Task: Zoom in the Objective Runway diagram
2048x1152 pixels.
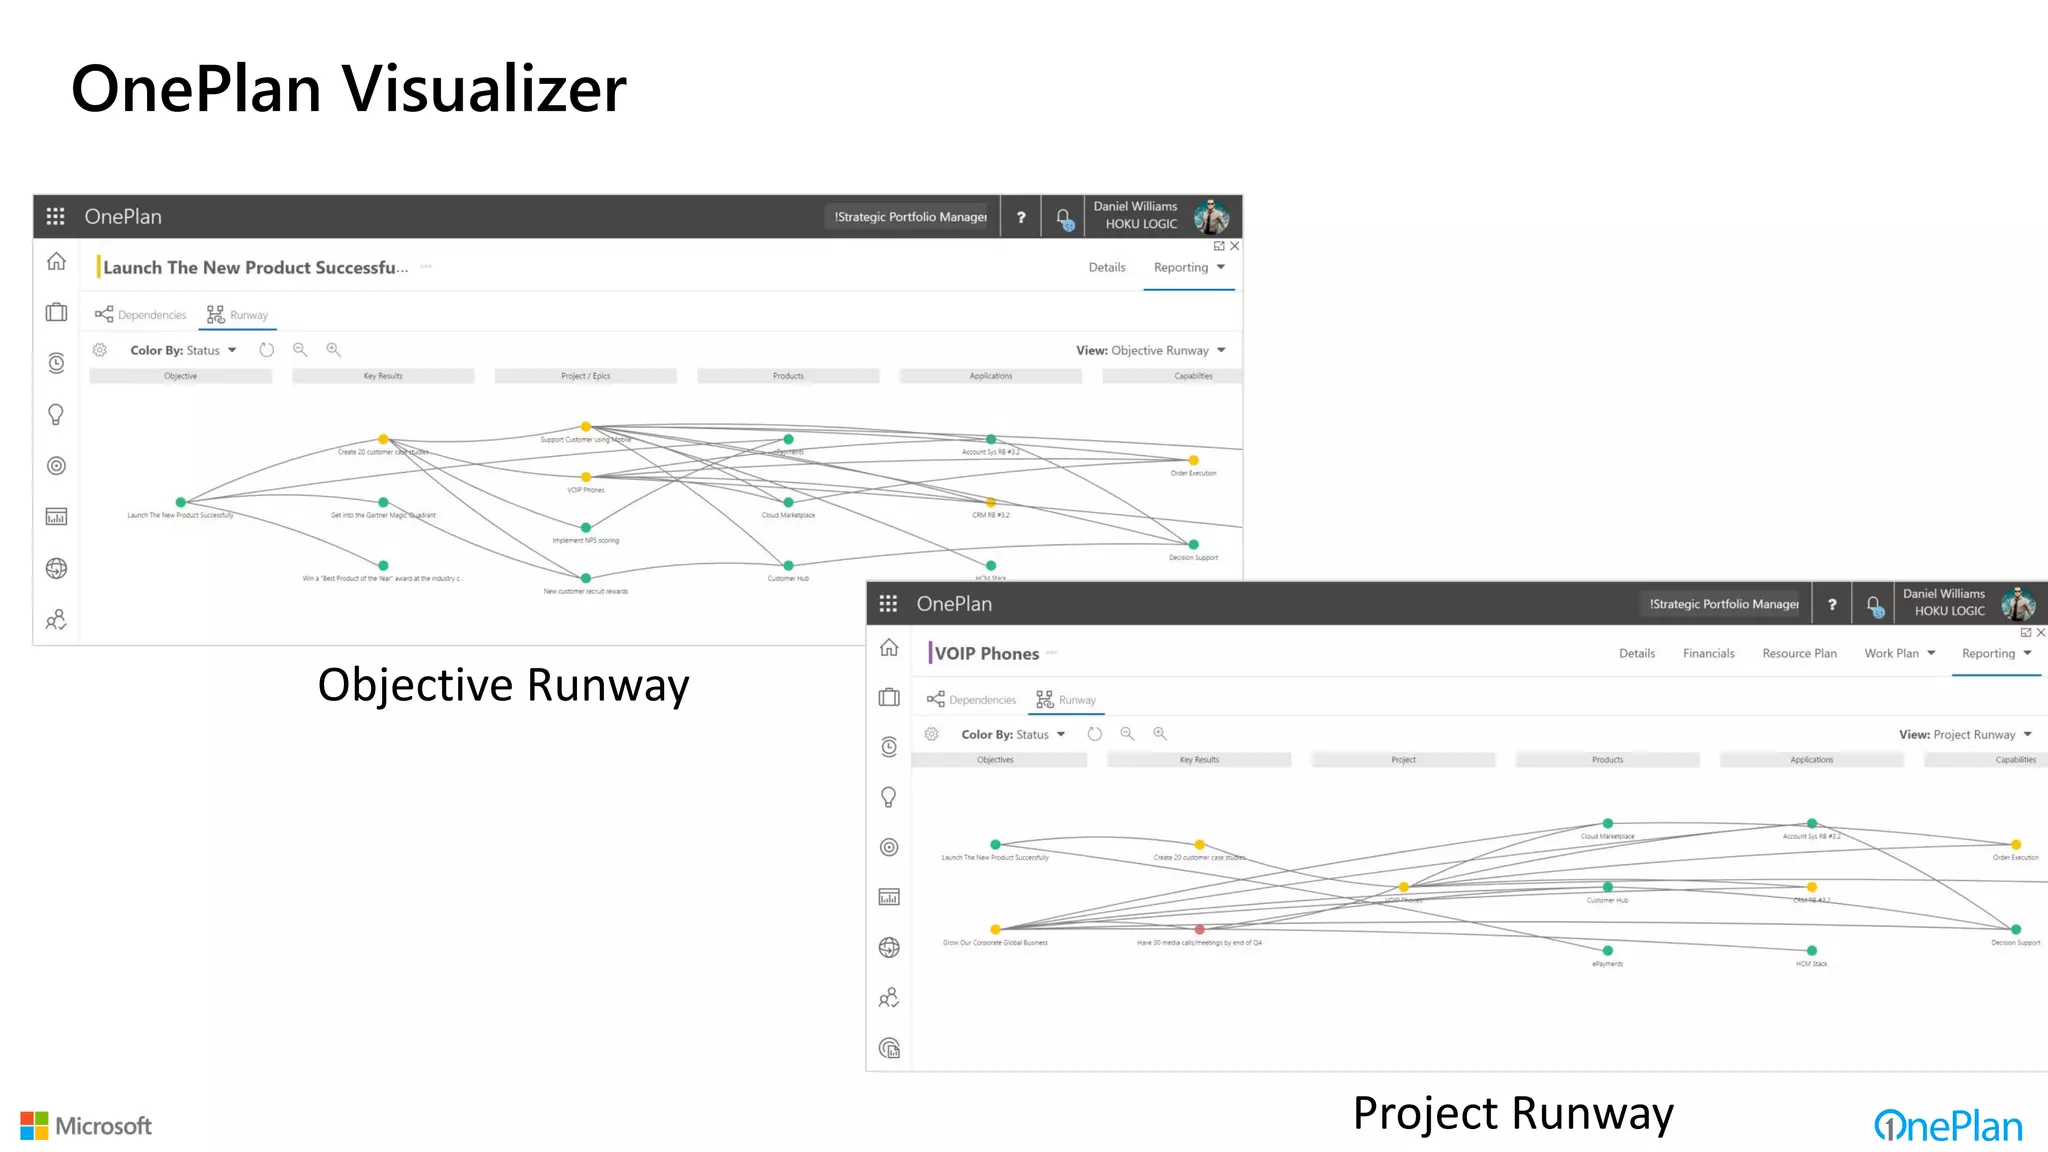Action: tap(334, 350)
